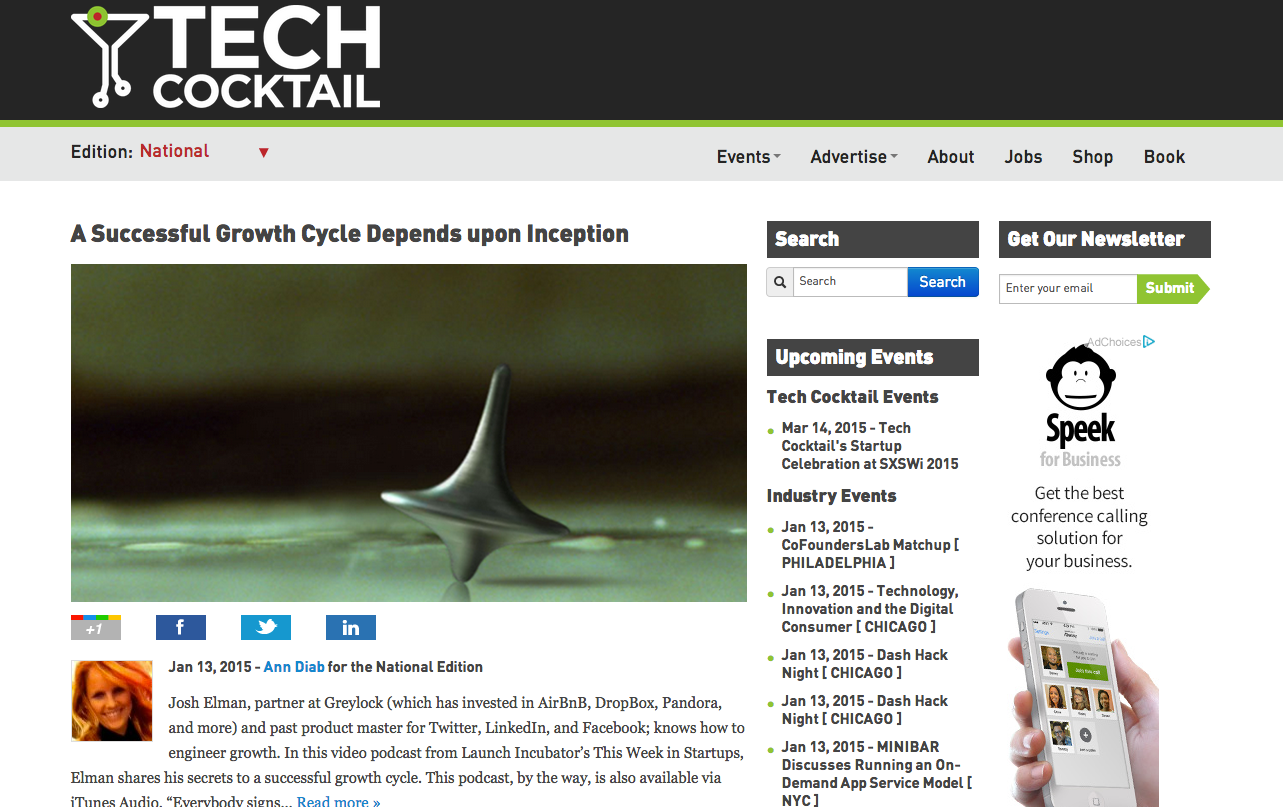Share the article on LinkedIn

pos(351,627)
